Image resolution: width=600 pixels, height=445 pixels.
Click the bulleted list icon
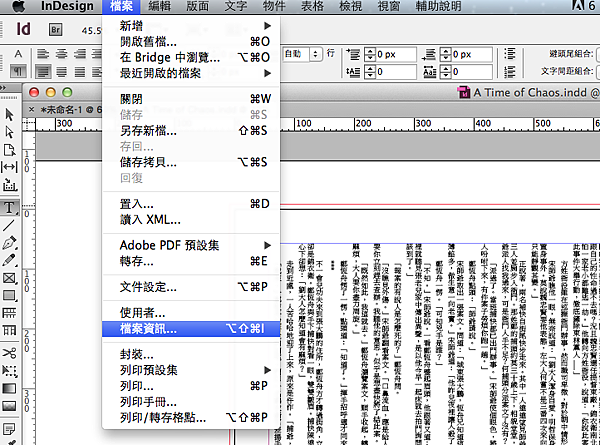510,54
